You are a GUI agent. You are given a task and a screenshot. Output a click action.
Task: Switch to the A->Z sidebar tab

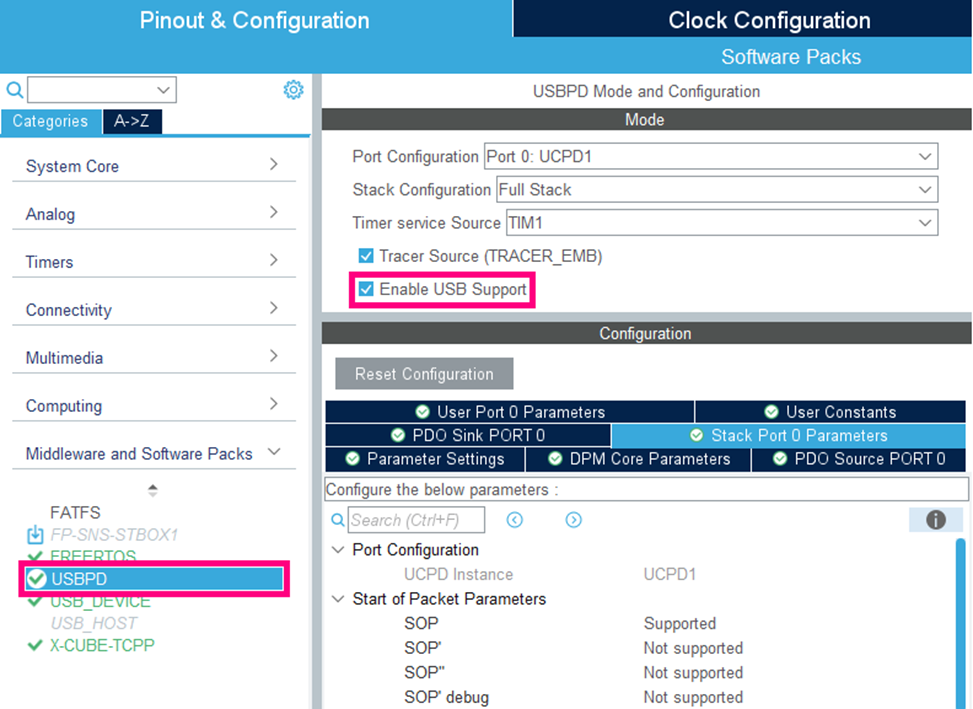click(x=132, y=121)
